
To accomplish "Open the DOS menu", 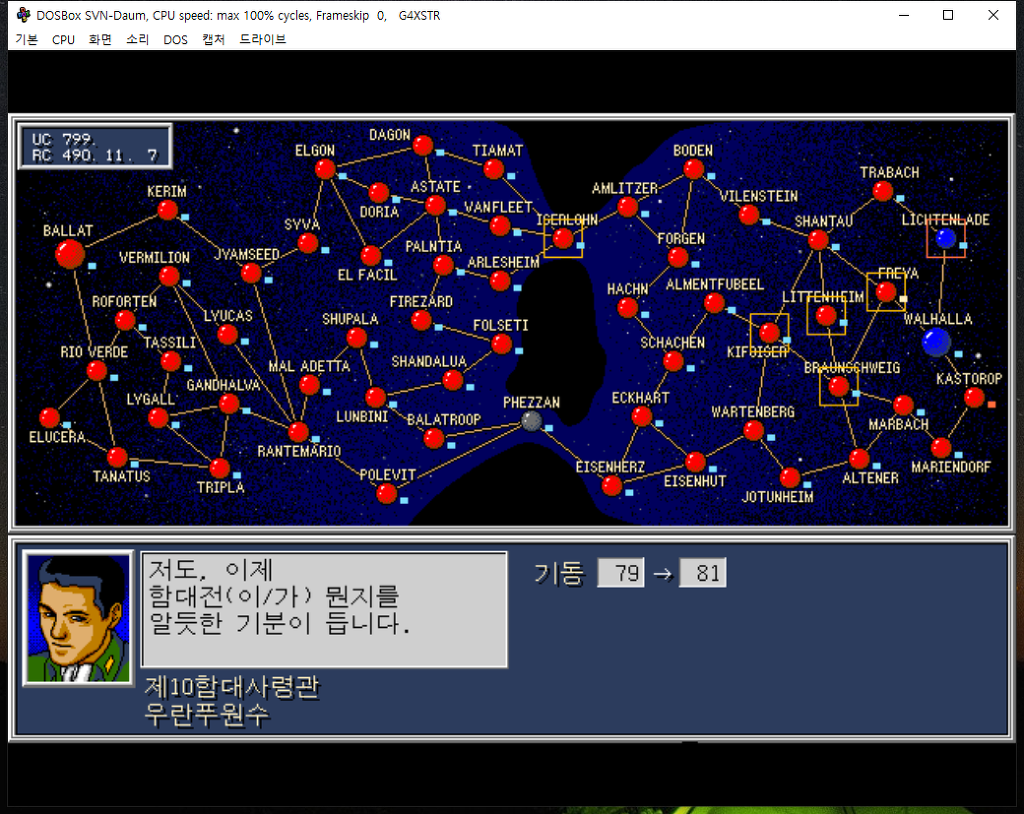I will (x=175, y=39).
